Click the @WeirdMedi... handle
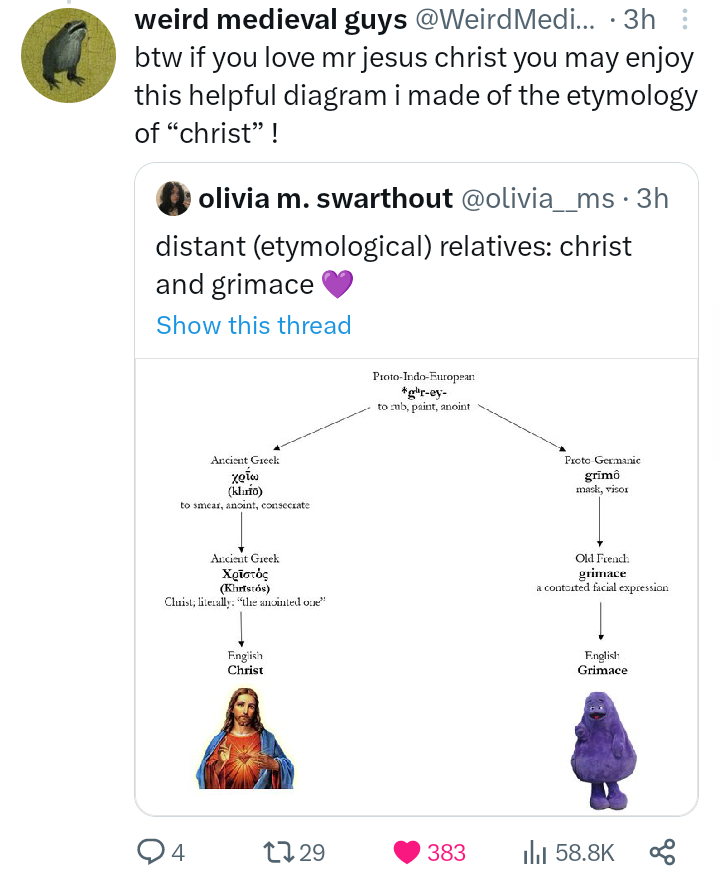 coord(504,19)
